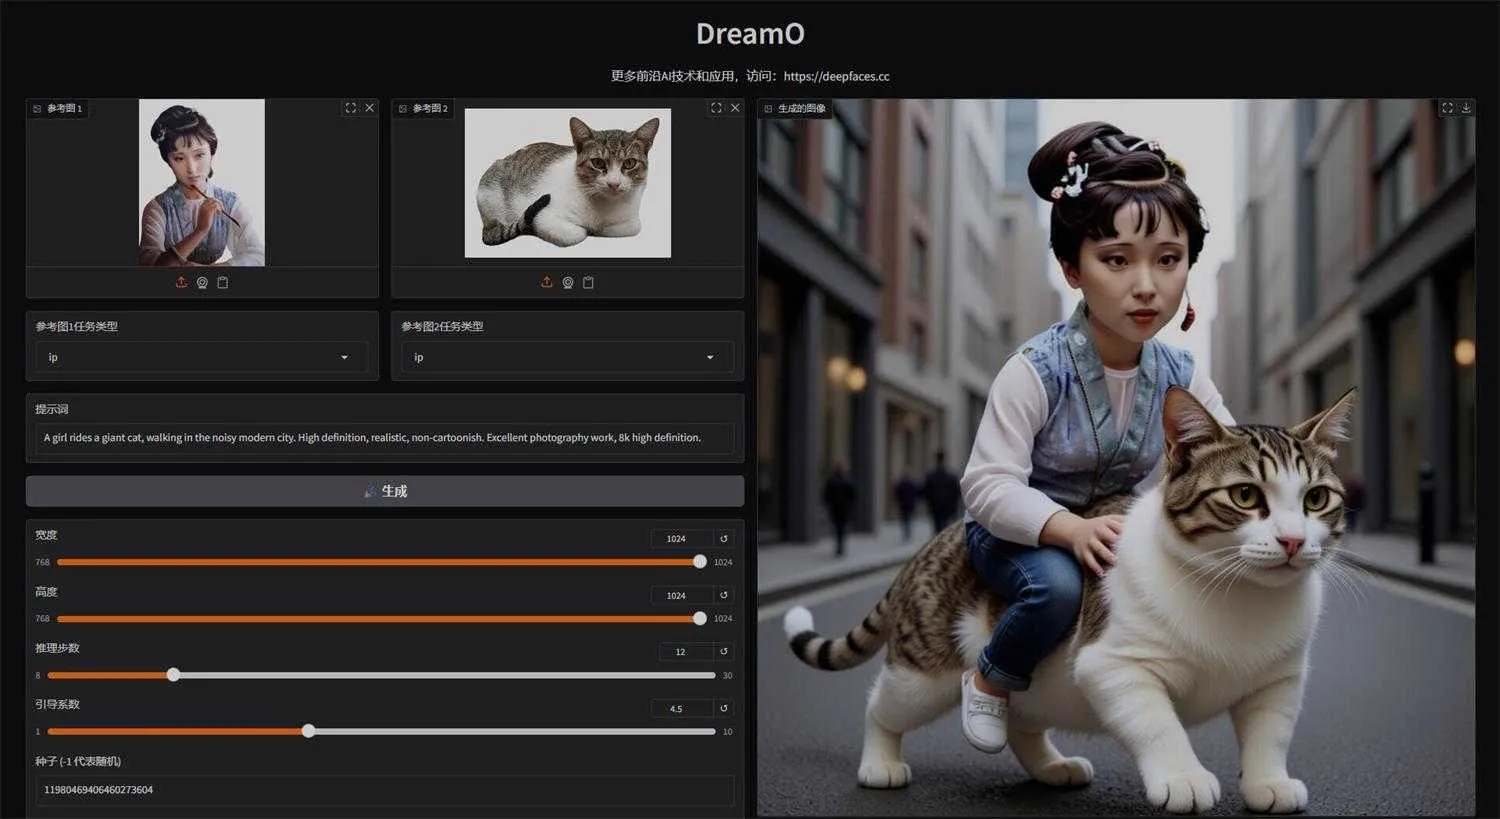
Task: Expand reference image 1 to fullscreen
Action: pyautogui.click(x=350, y=108)
